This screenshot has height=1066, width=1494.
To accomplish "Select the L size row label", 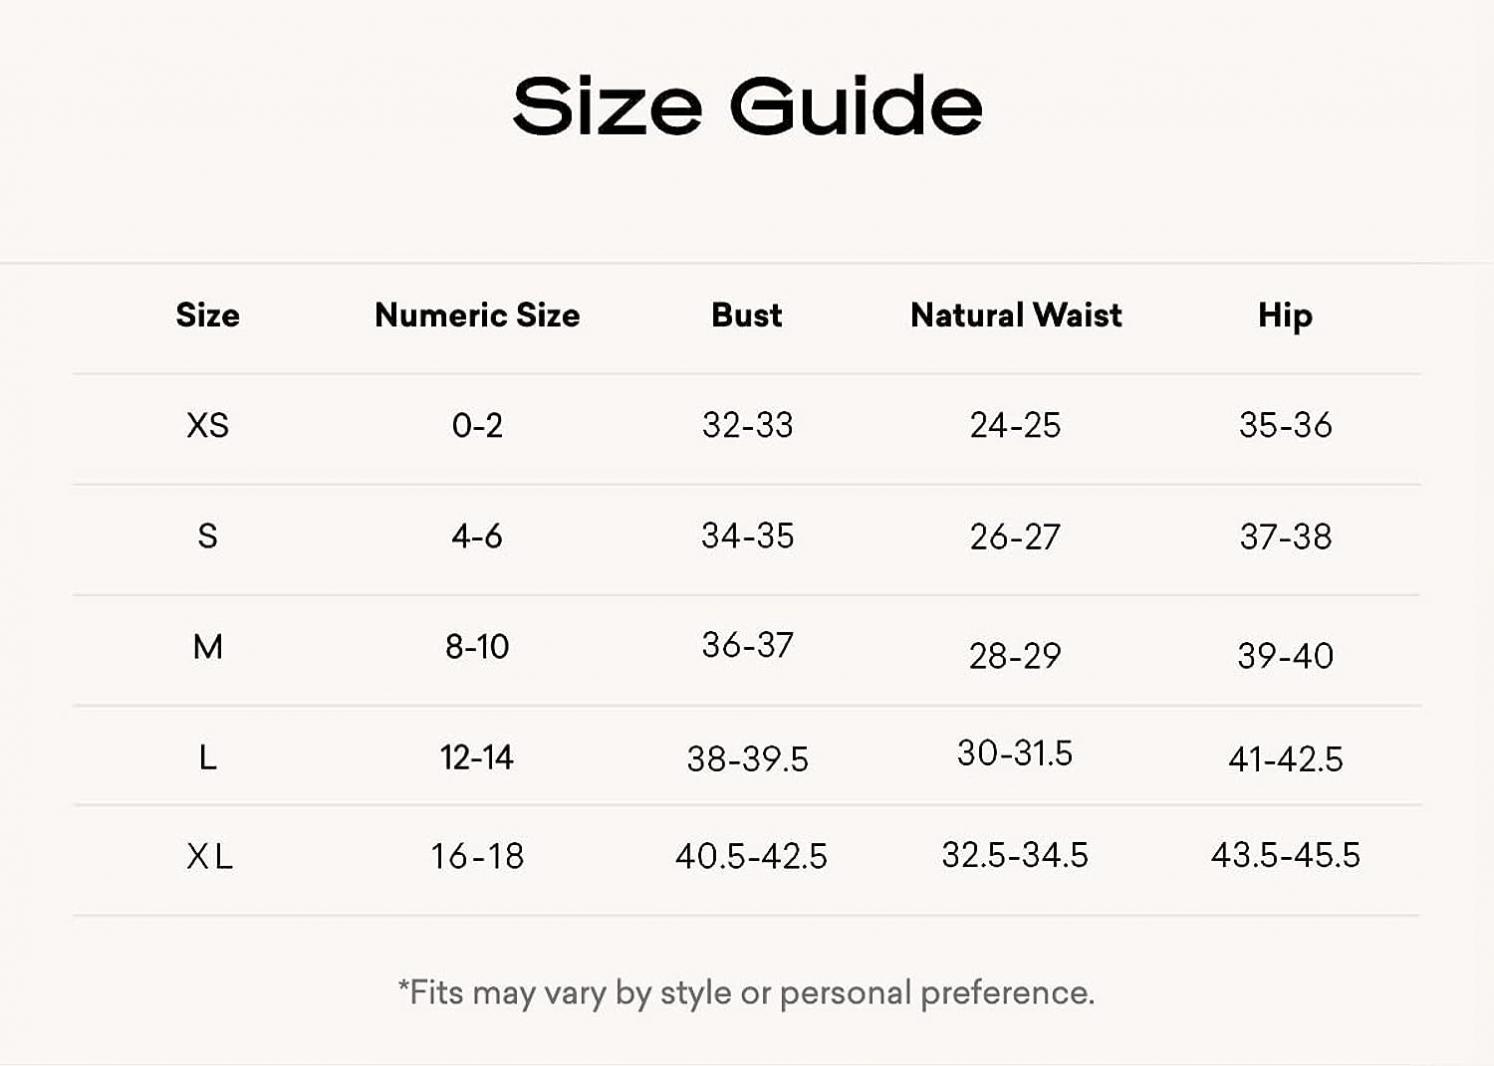I will click(208, 758).
